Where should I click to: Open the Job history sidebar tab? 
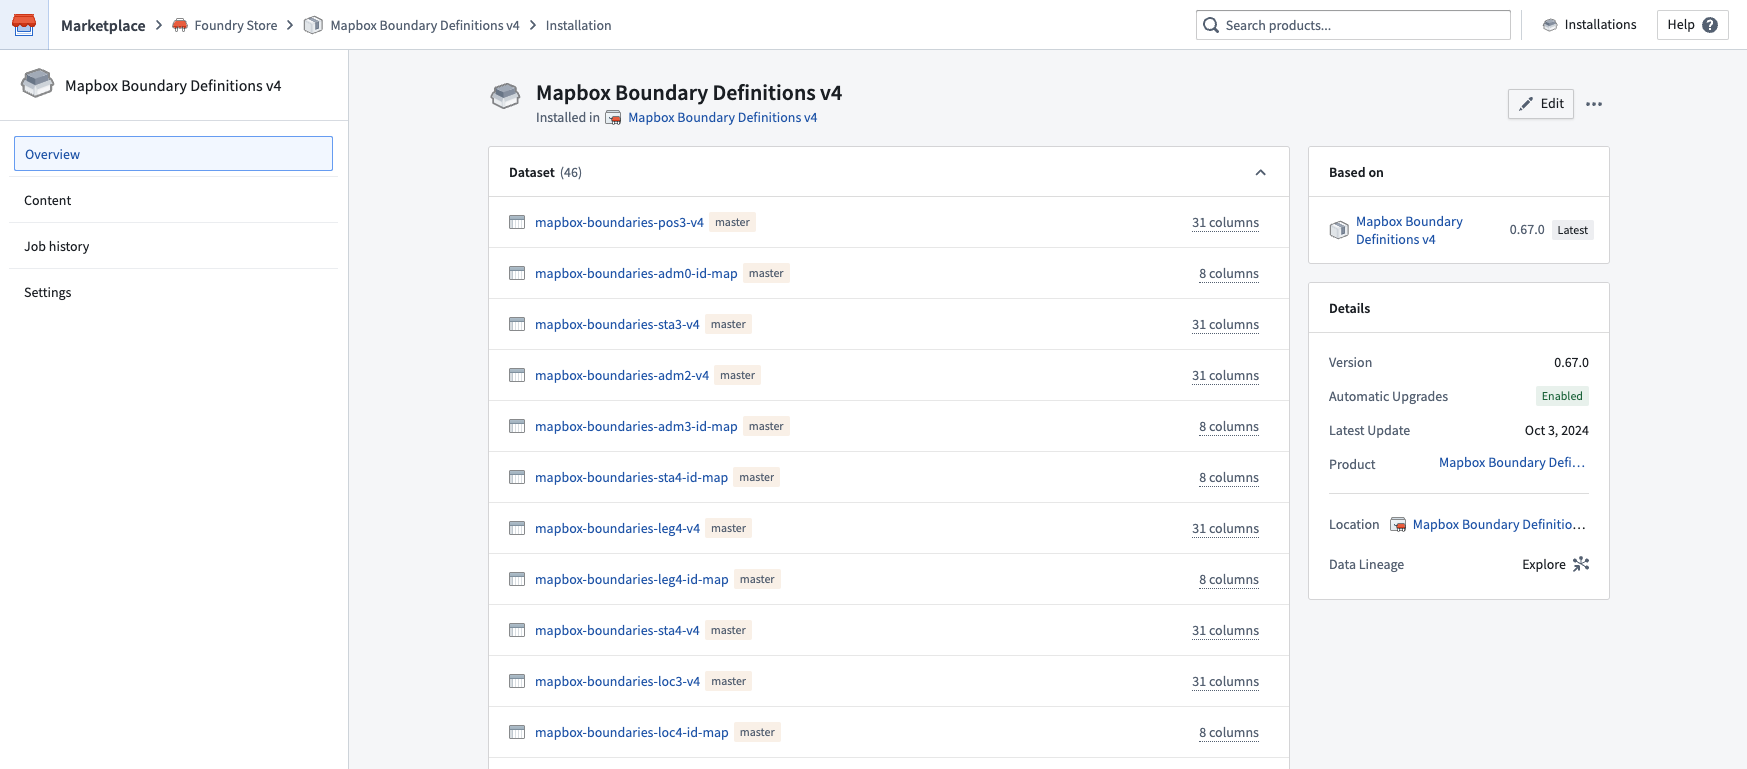click(x=173, y=246)
